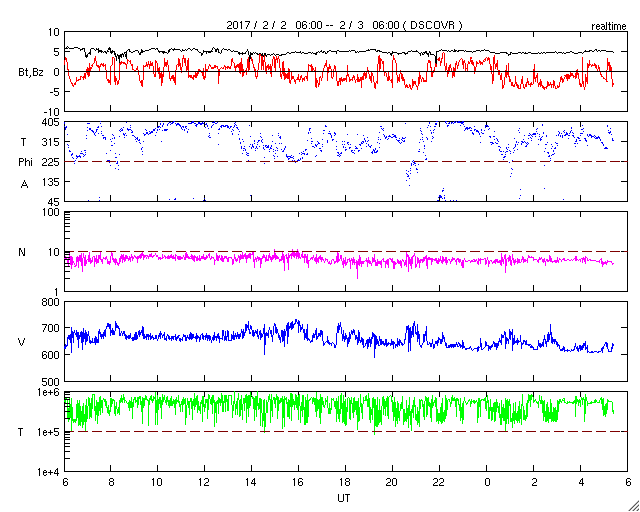This screenshot has width=640, height=512.
Task: Click the 'V' velocity axis label
Action: click(x=22, y=342)
